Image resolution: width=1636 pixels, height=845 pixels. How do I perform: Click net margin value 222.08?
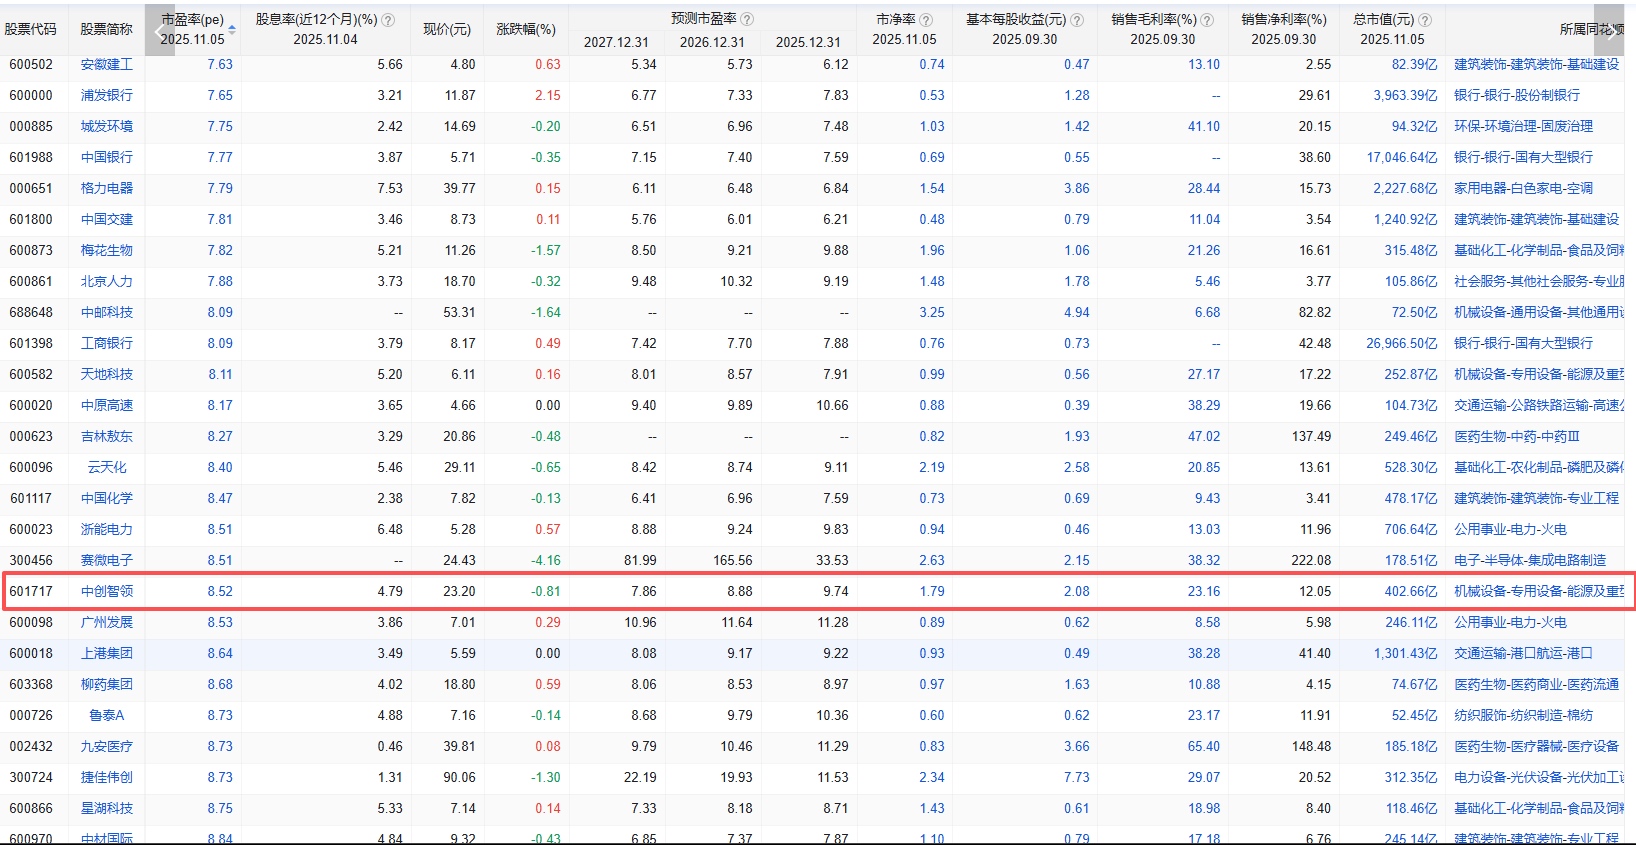(x=1311, y=560)
